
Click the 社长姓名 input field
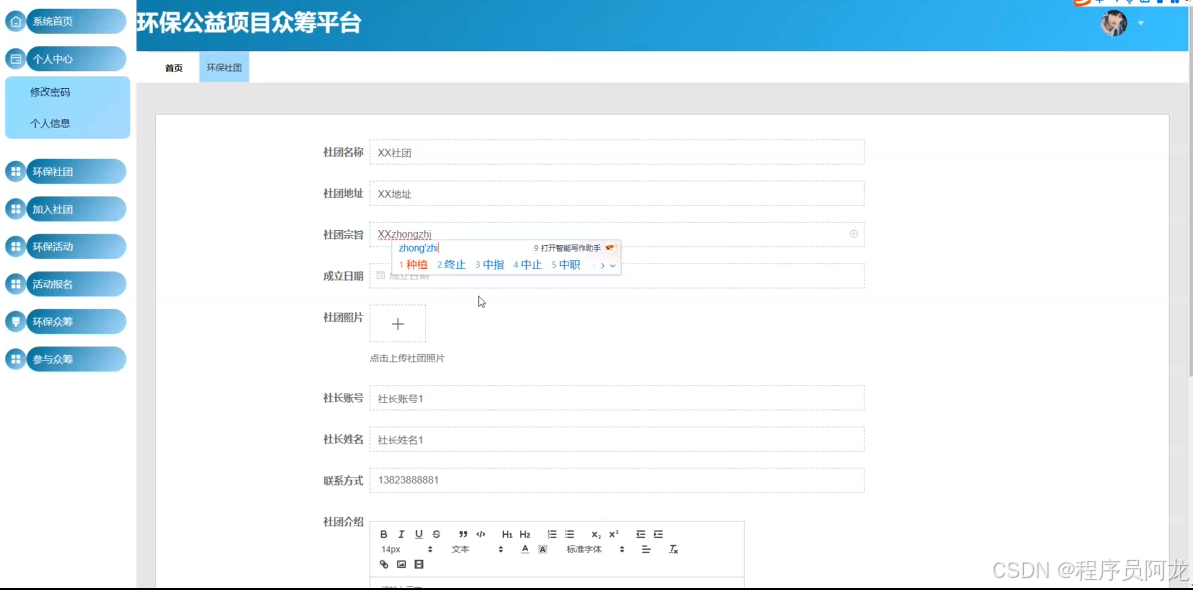click(x=617, y=439)
